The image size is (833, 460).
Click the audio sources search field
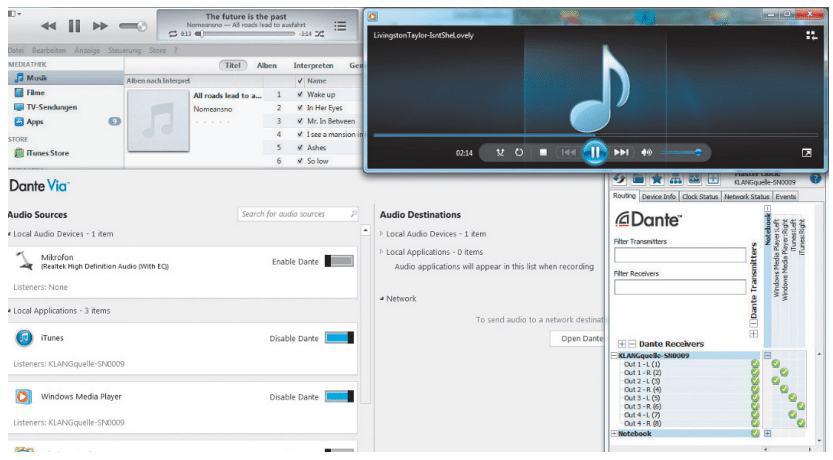coord(297,214)
